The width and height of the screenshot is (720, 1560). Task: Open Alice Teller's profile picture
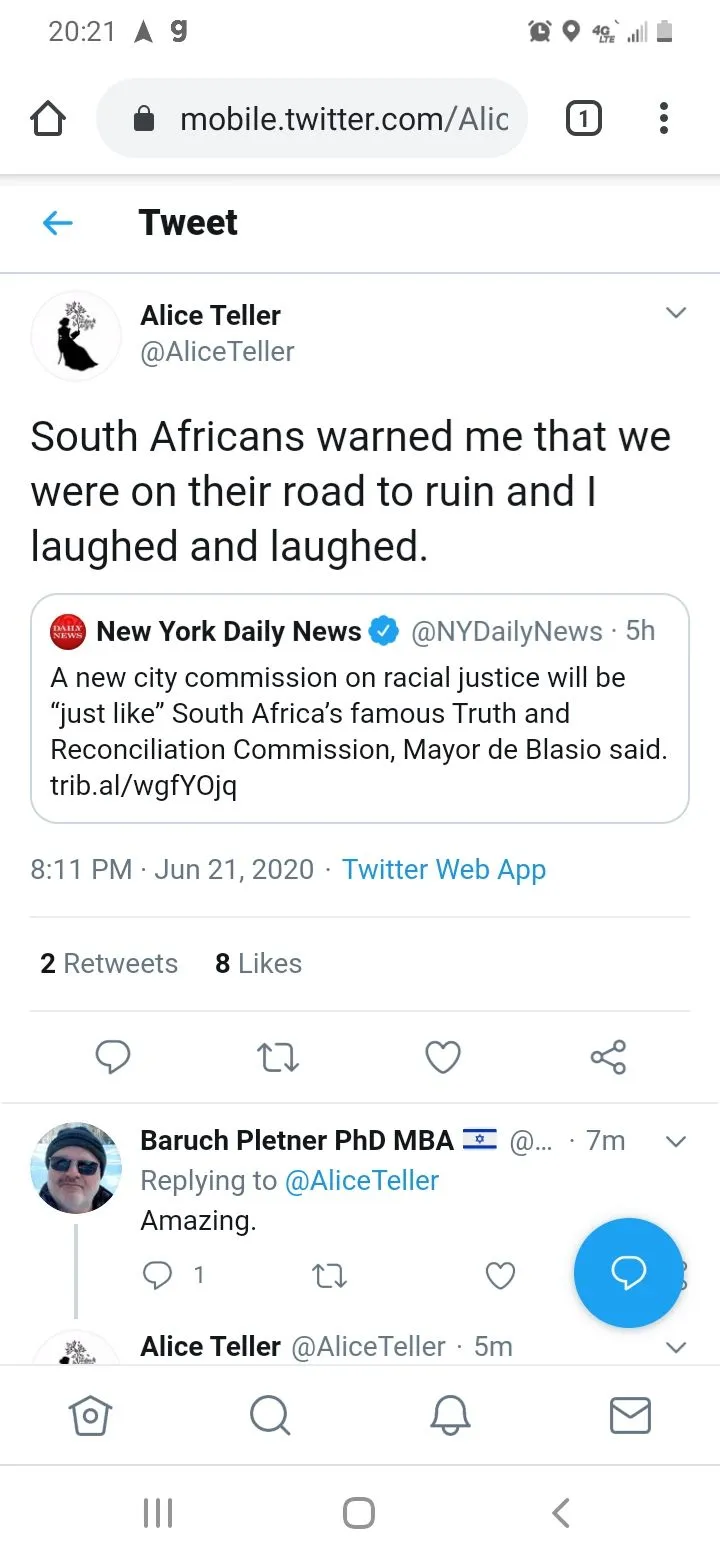tap(76, 335)
